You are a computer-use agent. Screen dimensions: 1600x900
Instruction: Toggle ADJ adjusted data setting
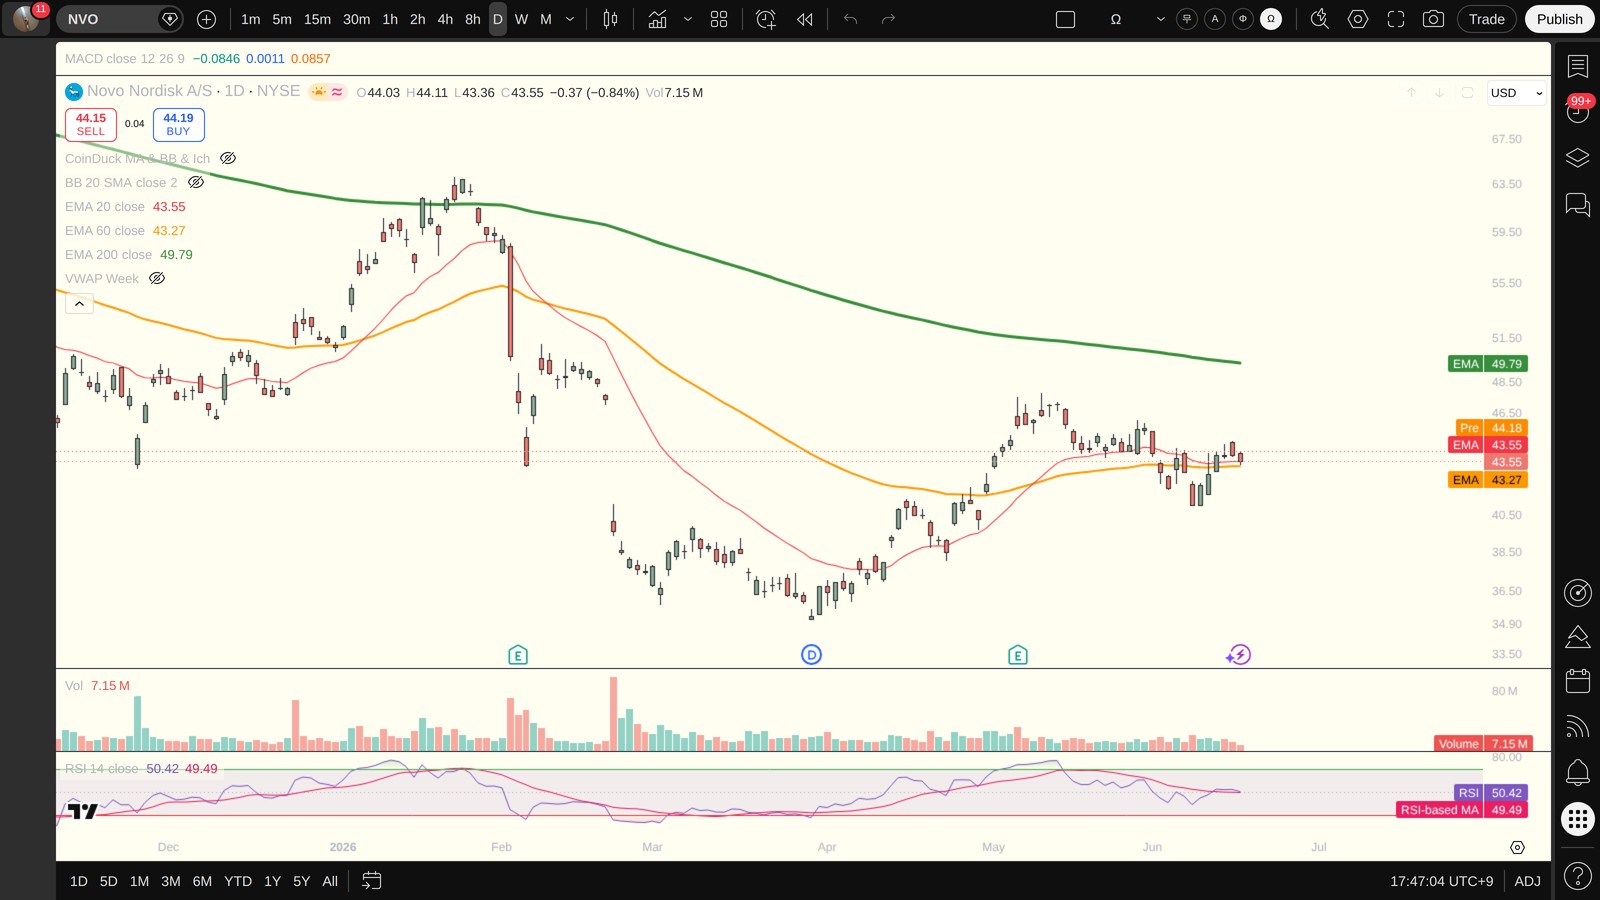(1527, 881)
